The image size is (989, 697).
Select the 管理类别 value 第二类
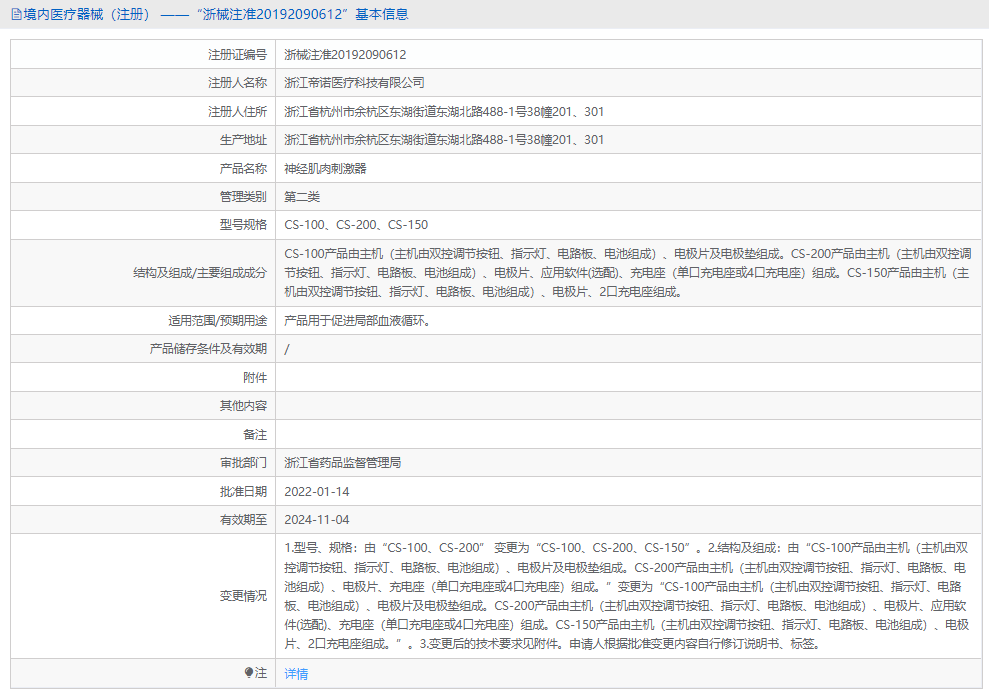[x=300, y=196]
